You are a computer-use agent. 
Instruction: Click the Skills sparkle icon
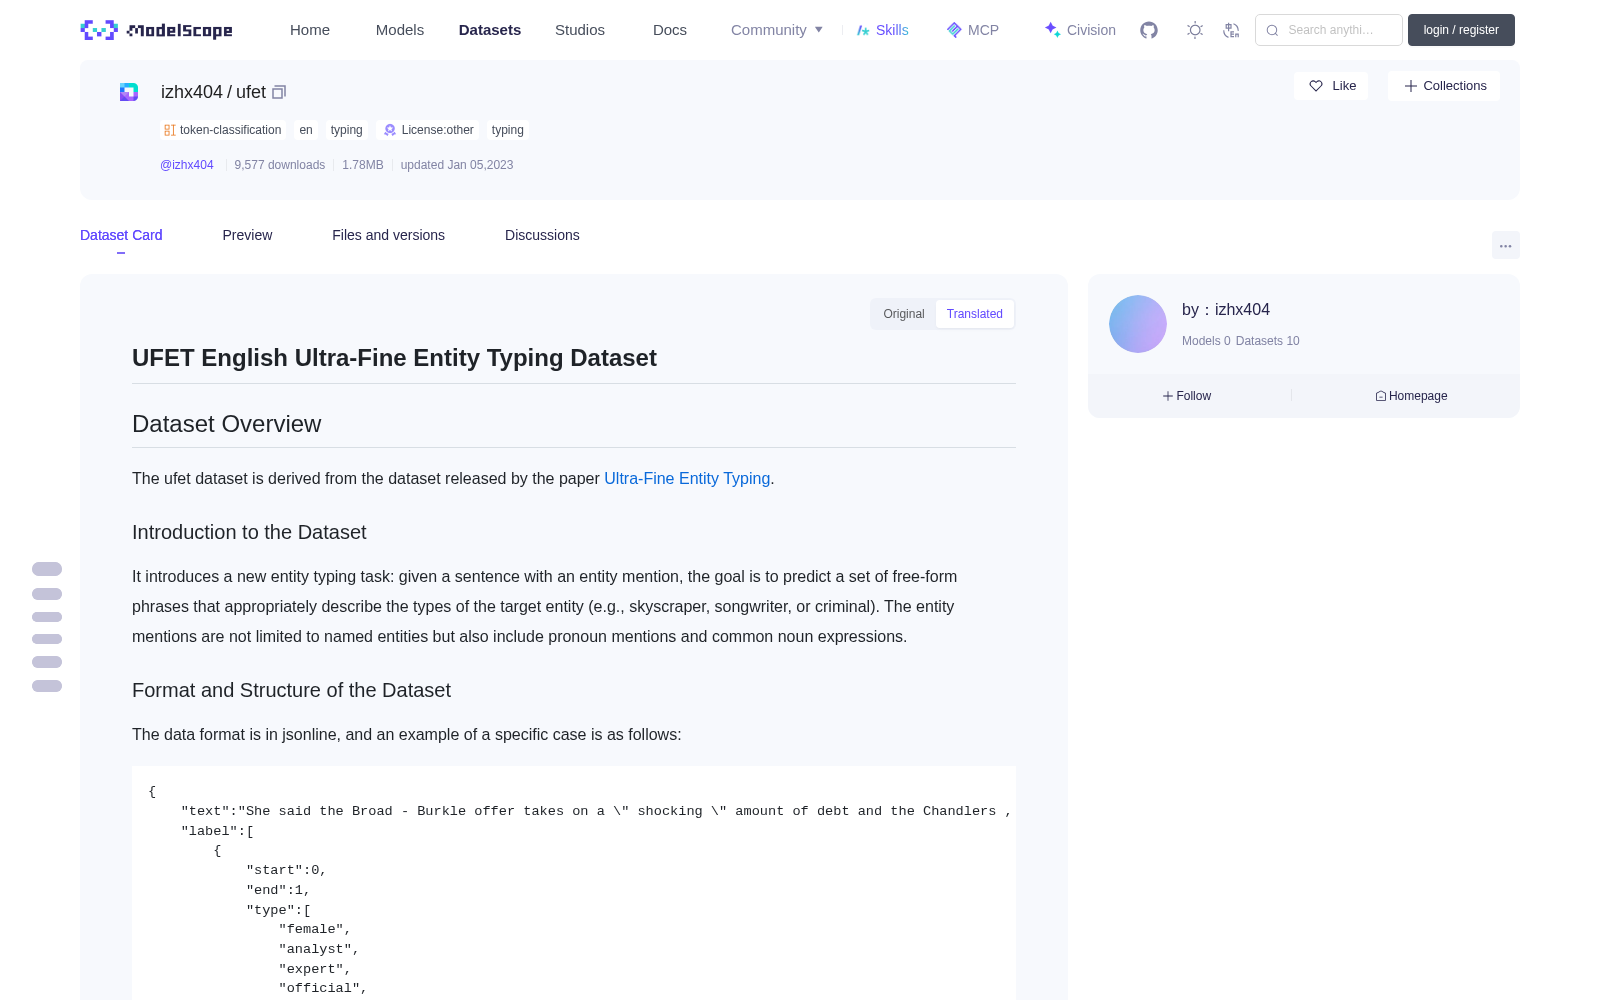pyautogui.click(x=863, y=30)
